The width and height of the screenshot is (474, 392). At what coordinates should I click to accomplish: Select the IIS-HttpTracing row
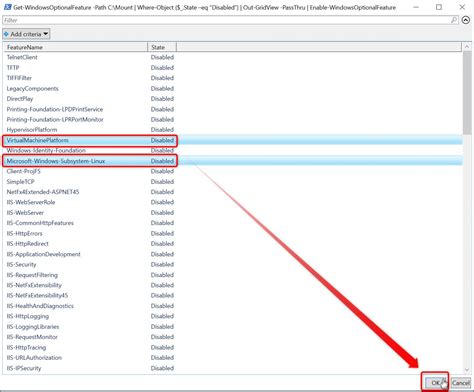233,347
